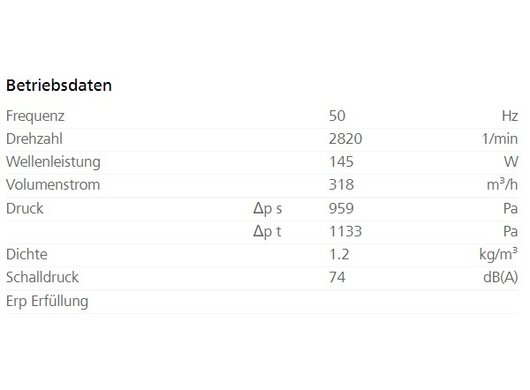The image size is (530, 390).
Task: Select the Drehzahl row label
Action: pyautogui.click(x=34, y=139)
